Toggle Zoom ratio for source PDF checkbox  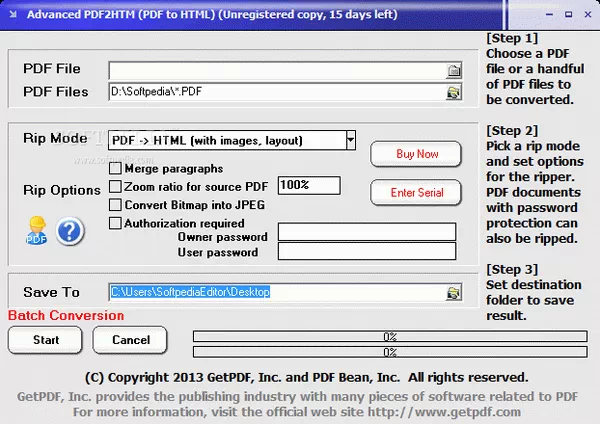click(x=115, y=187)
